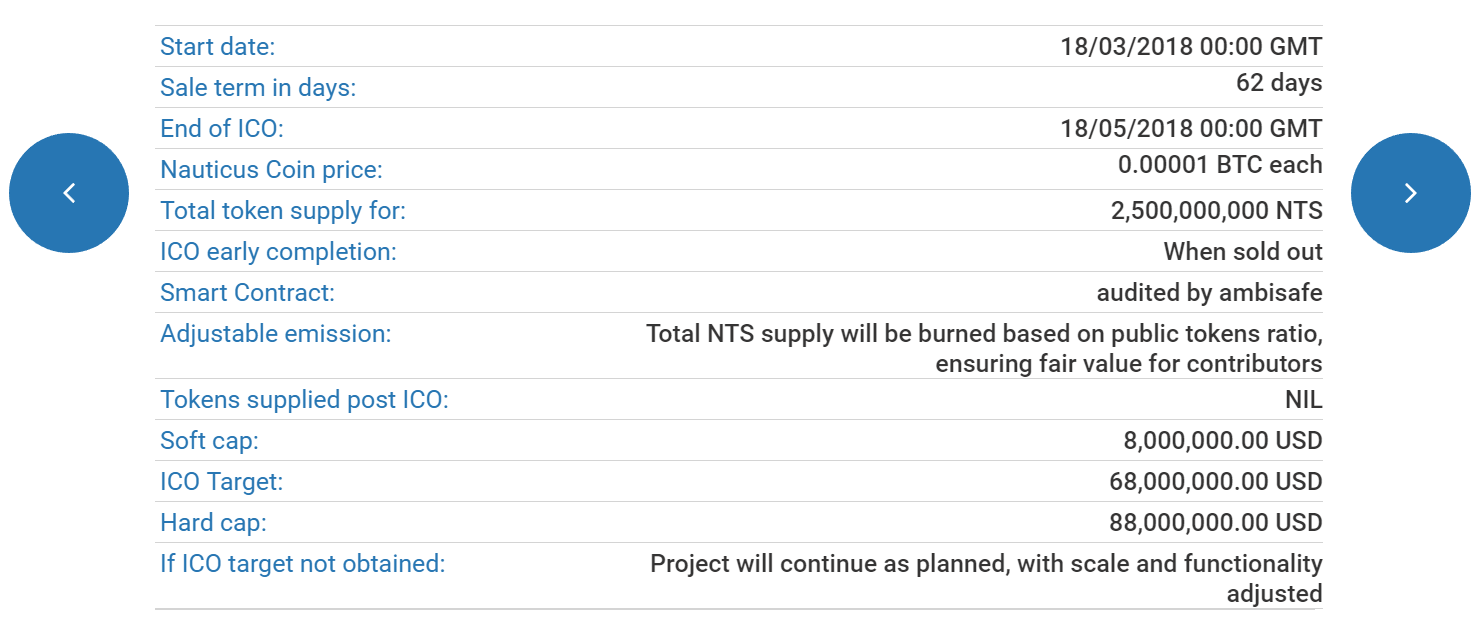Select the 8,000,000.00 USD soft cap value

pyautogui.click(x=1222, y=441)
